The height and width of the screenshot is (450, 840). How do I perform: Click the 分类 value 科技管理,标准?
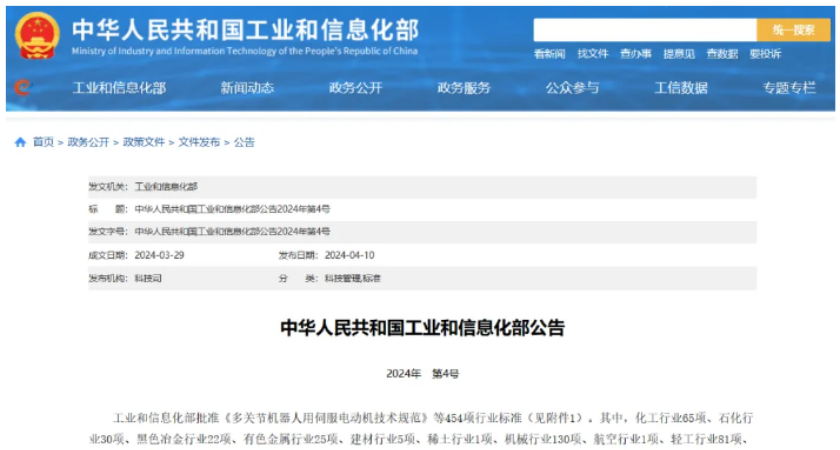[352, 278]
